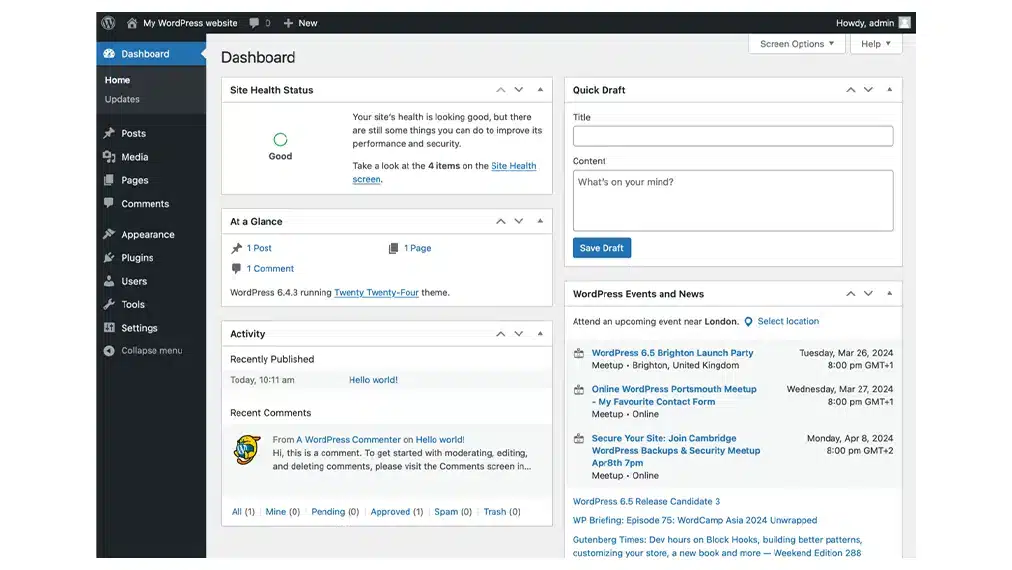1012x570 pixels.
Task: Open the Plugins menu label
Action: tap(137, 258)
